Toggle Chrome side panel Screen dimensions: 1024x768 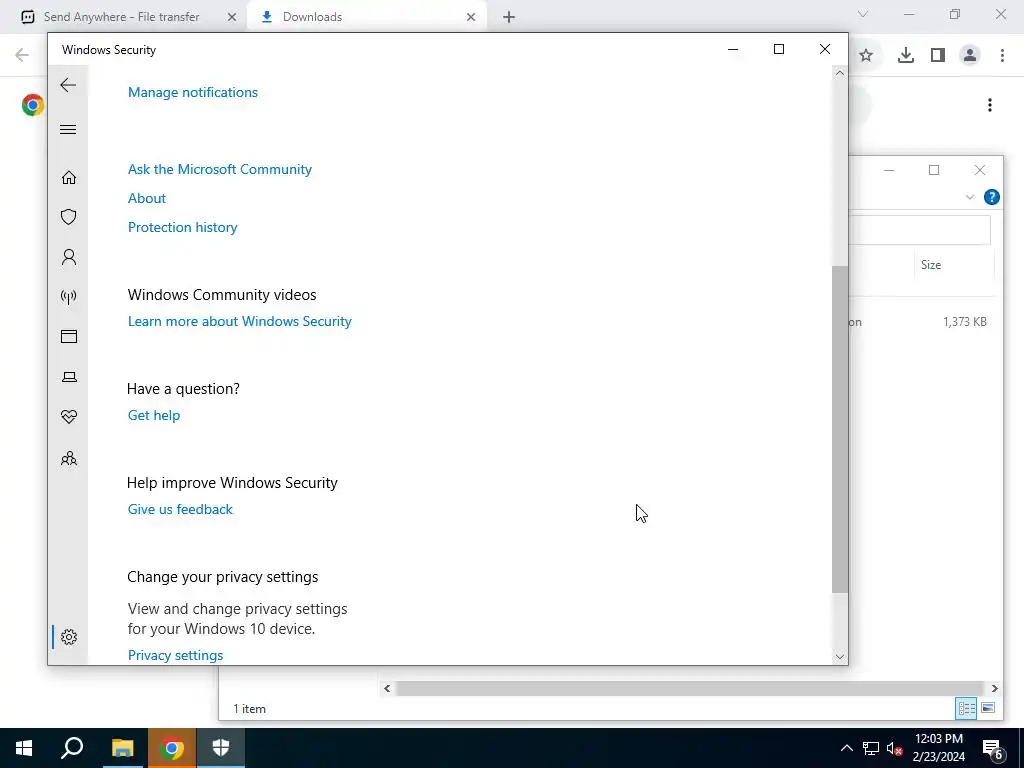tap(938, 55)
